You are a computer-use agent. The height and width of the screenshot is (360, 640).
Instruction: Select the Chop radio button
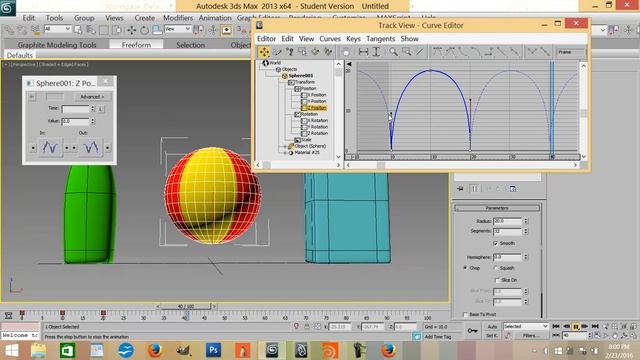(465, 268)
